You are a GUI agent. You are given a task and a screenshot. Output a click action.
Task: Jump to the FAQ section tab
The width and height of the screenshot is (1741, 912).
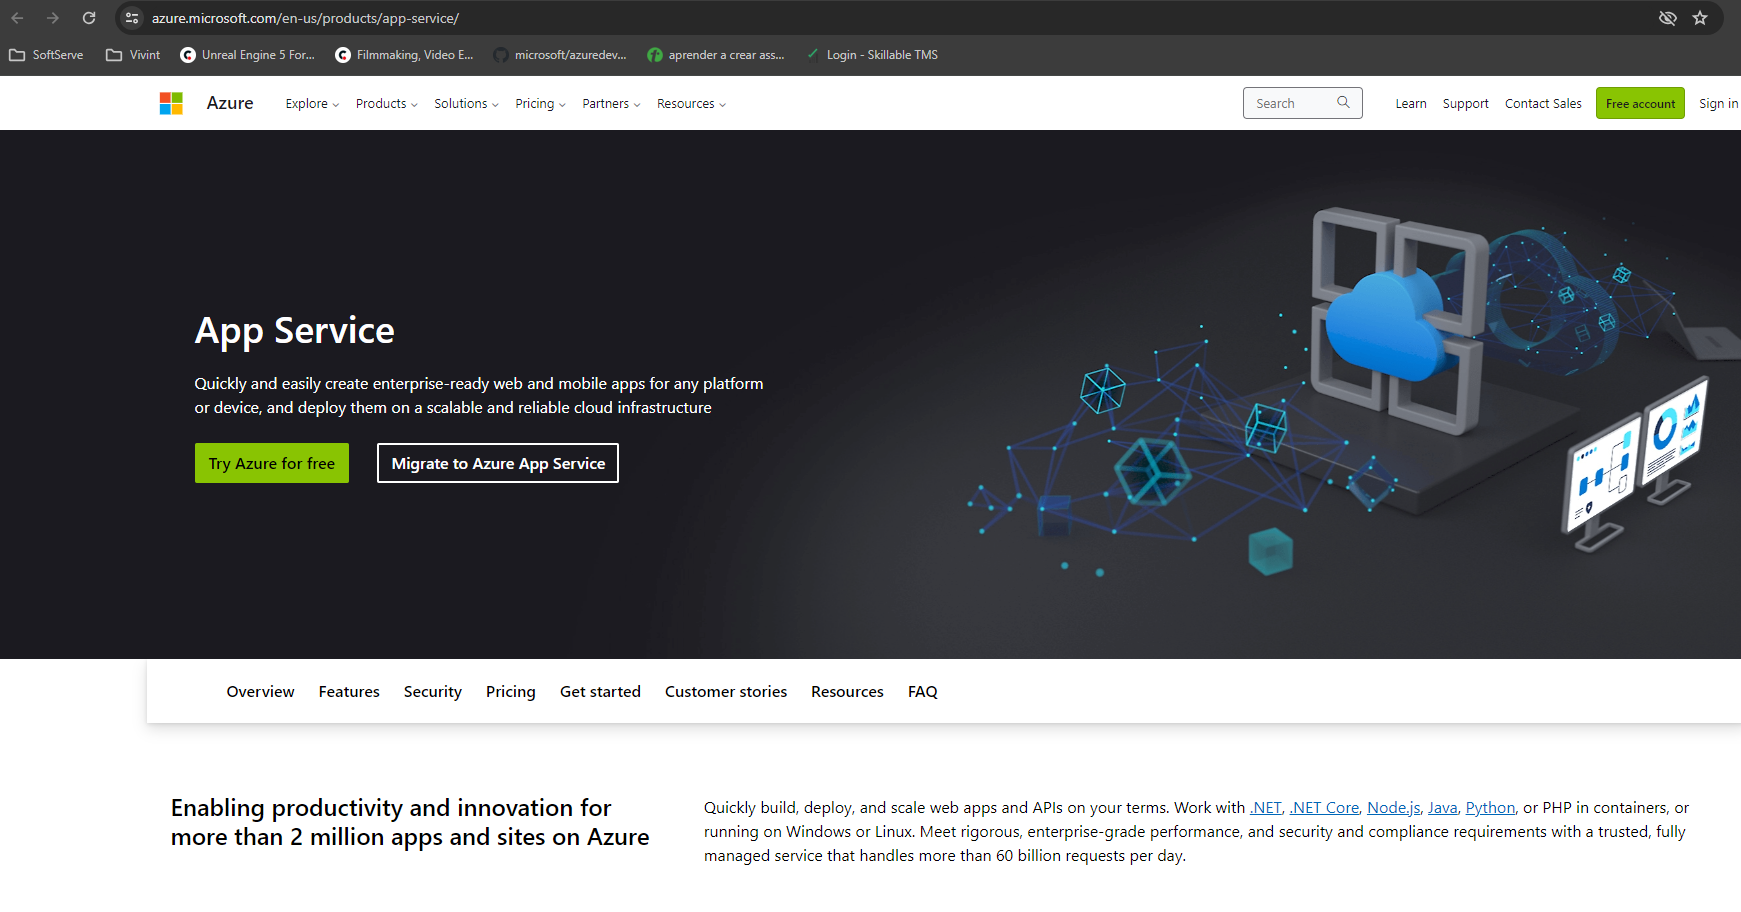click(923, 692)
